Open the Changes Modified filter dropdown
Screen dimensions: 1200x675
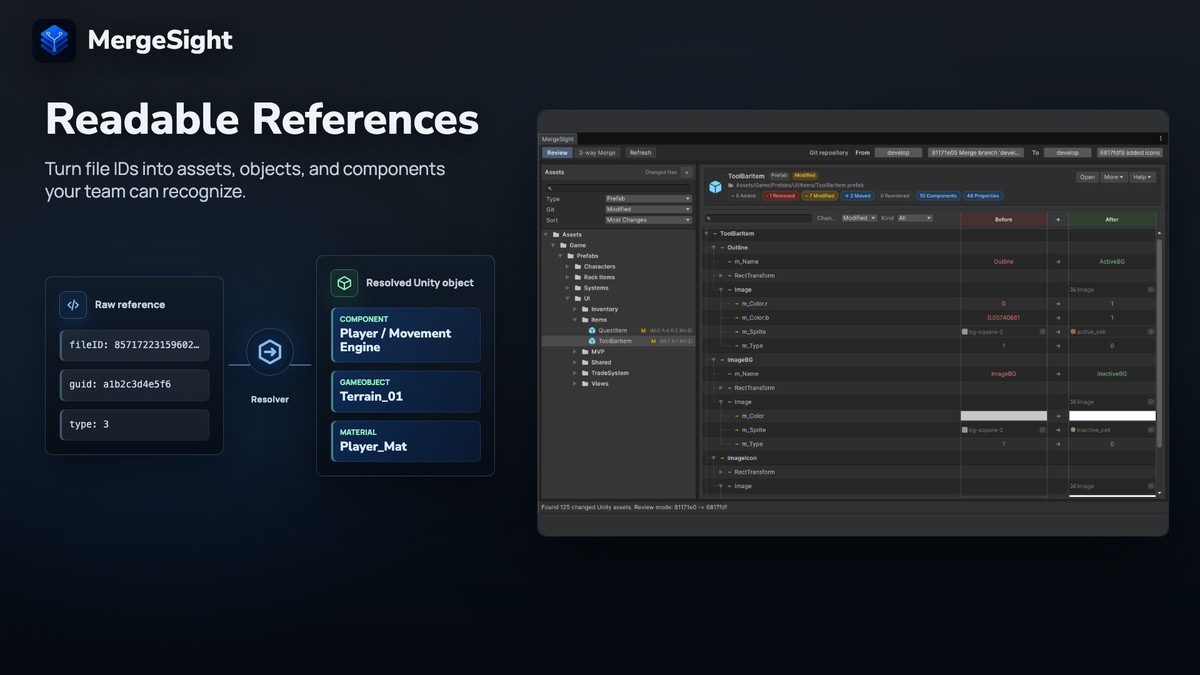(x=859, y=218)
